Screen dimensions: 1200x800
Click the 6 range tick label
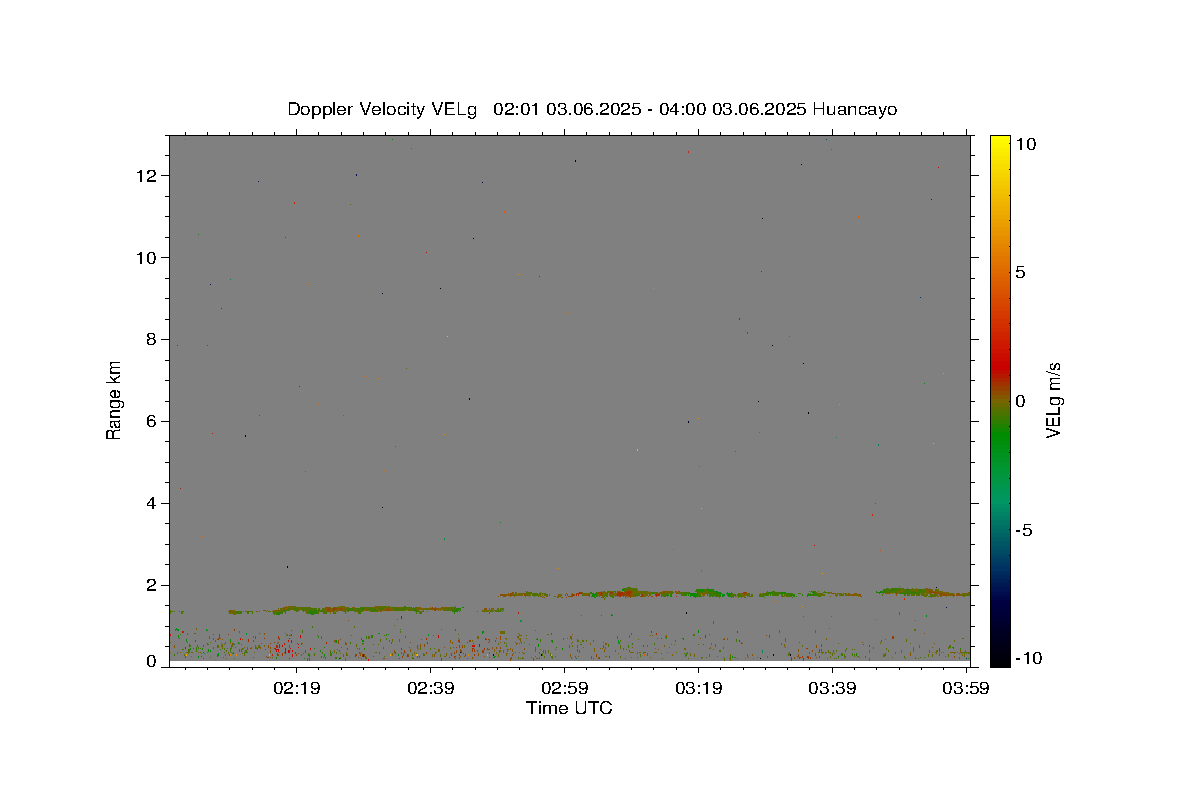tap(153, 422)
